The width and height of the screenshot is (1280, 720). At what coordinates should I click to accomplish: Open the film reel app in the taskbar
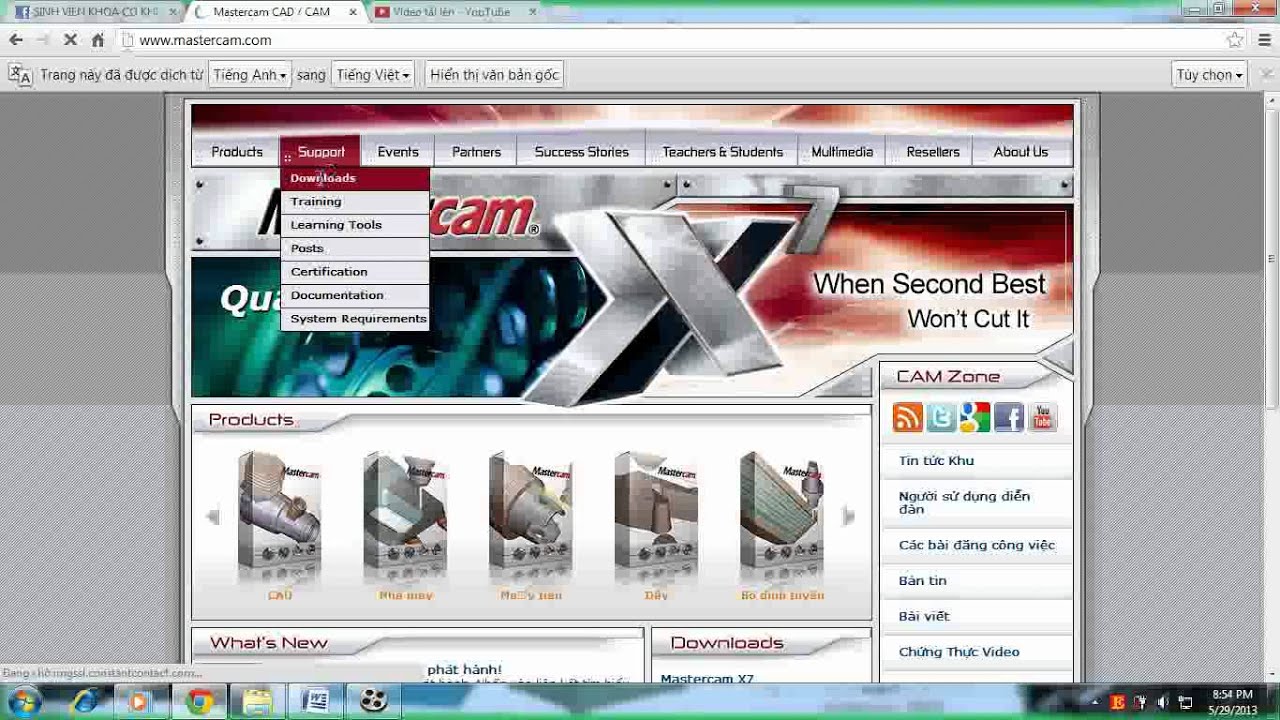coord(373,702)
